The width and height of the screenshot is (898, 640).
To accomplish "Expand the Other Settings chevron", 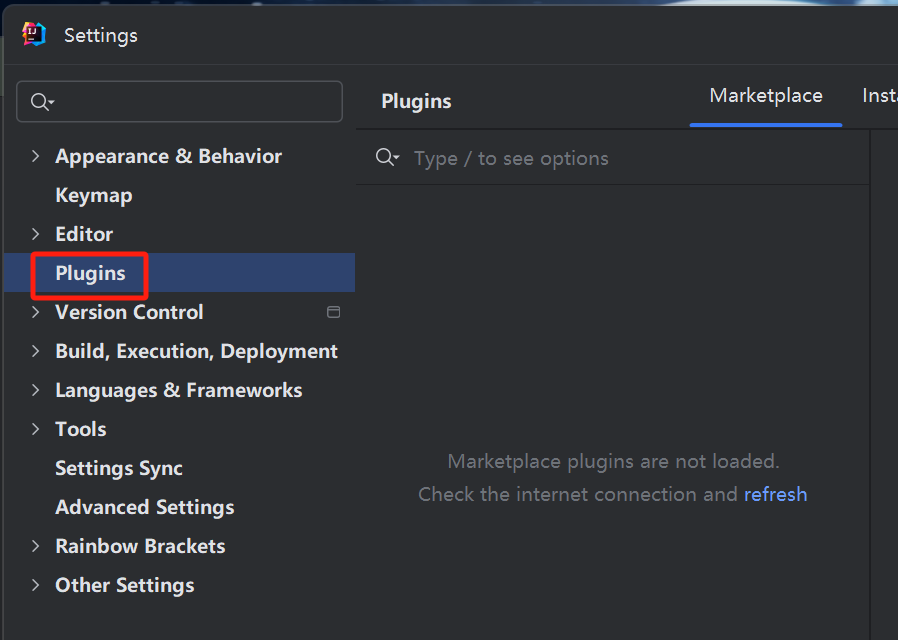I will [x=36, y=585].
